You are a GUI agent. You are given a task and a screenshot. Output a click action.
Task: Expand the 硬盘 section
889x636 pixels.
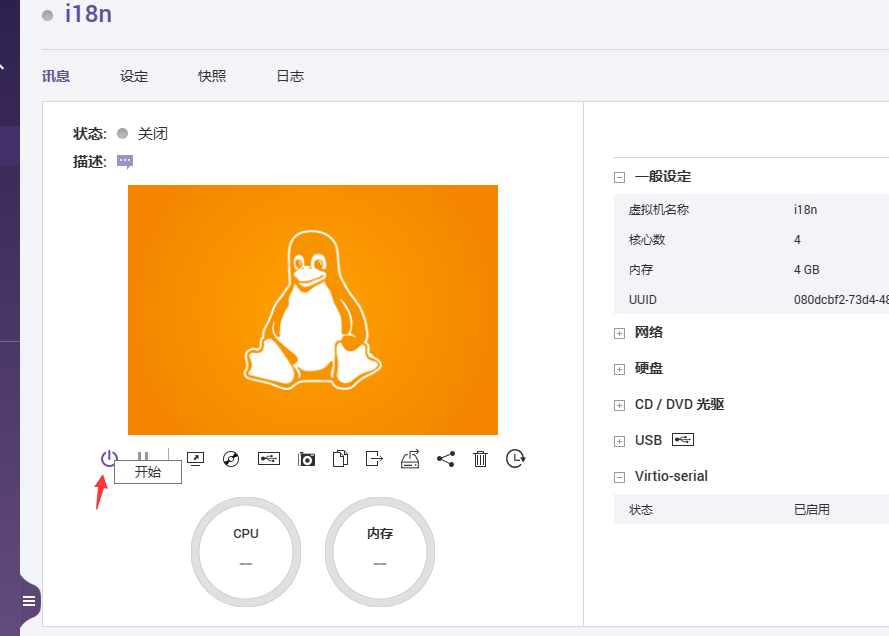click(x=619, y=370)
